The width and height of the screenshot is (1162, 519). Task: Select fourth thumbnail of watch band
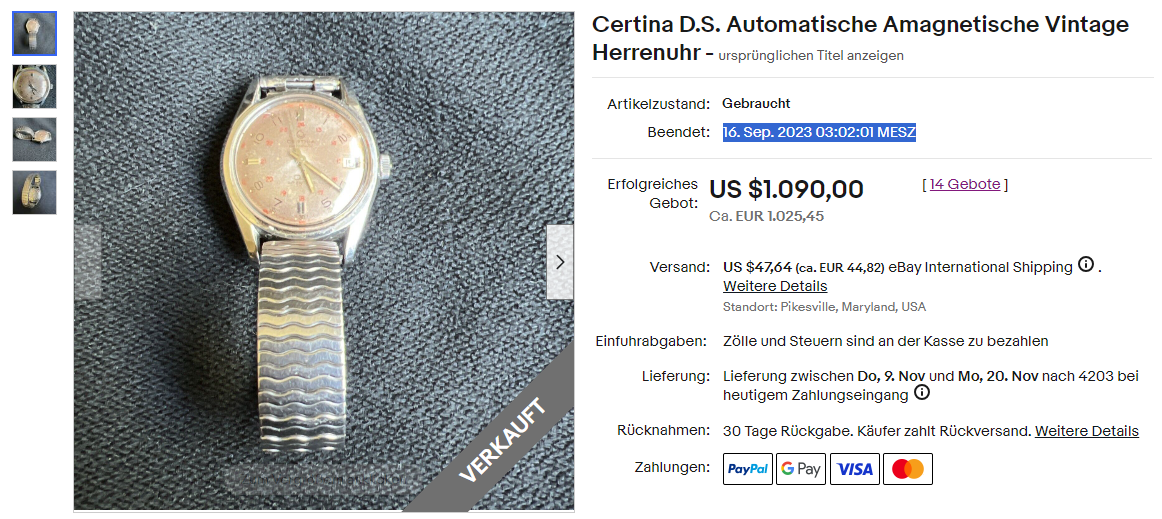click(x=34, y=193)
